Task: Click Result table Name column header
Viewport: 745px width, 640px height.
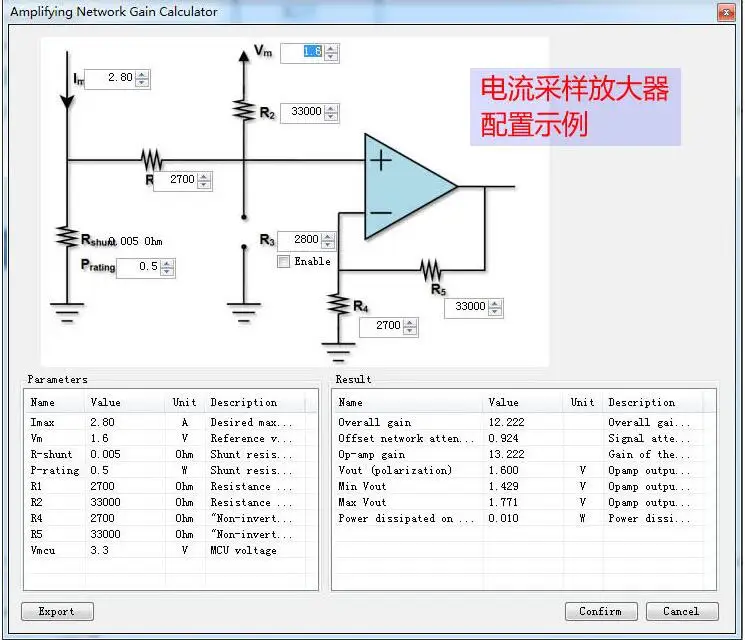Action: (x=408, y=402)
